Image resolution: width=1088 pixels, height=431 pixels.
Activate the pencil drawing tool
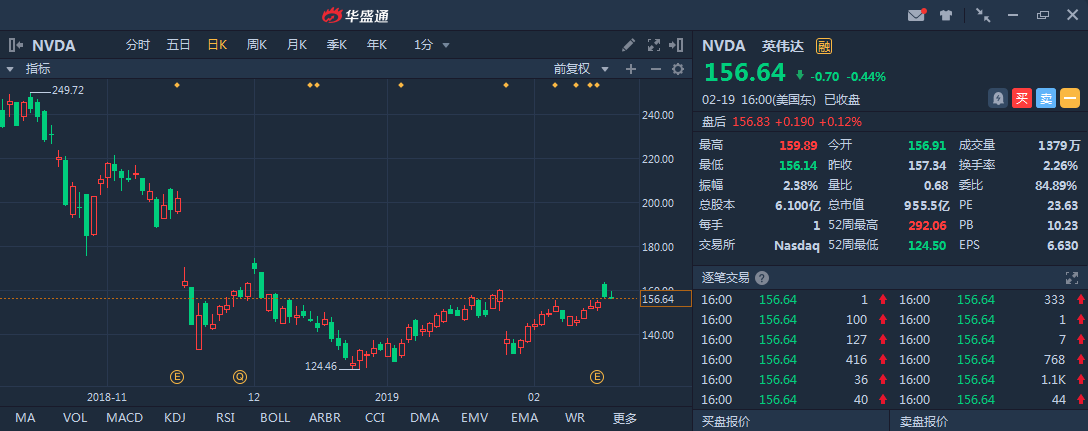click(x=628, y=45)
